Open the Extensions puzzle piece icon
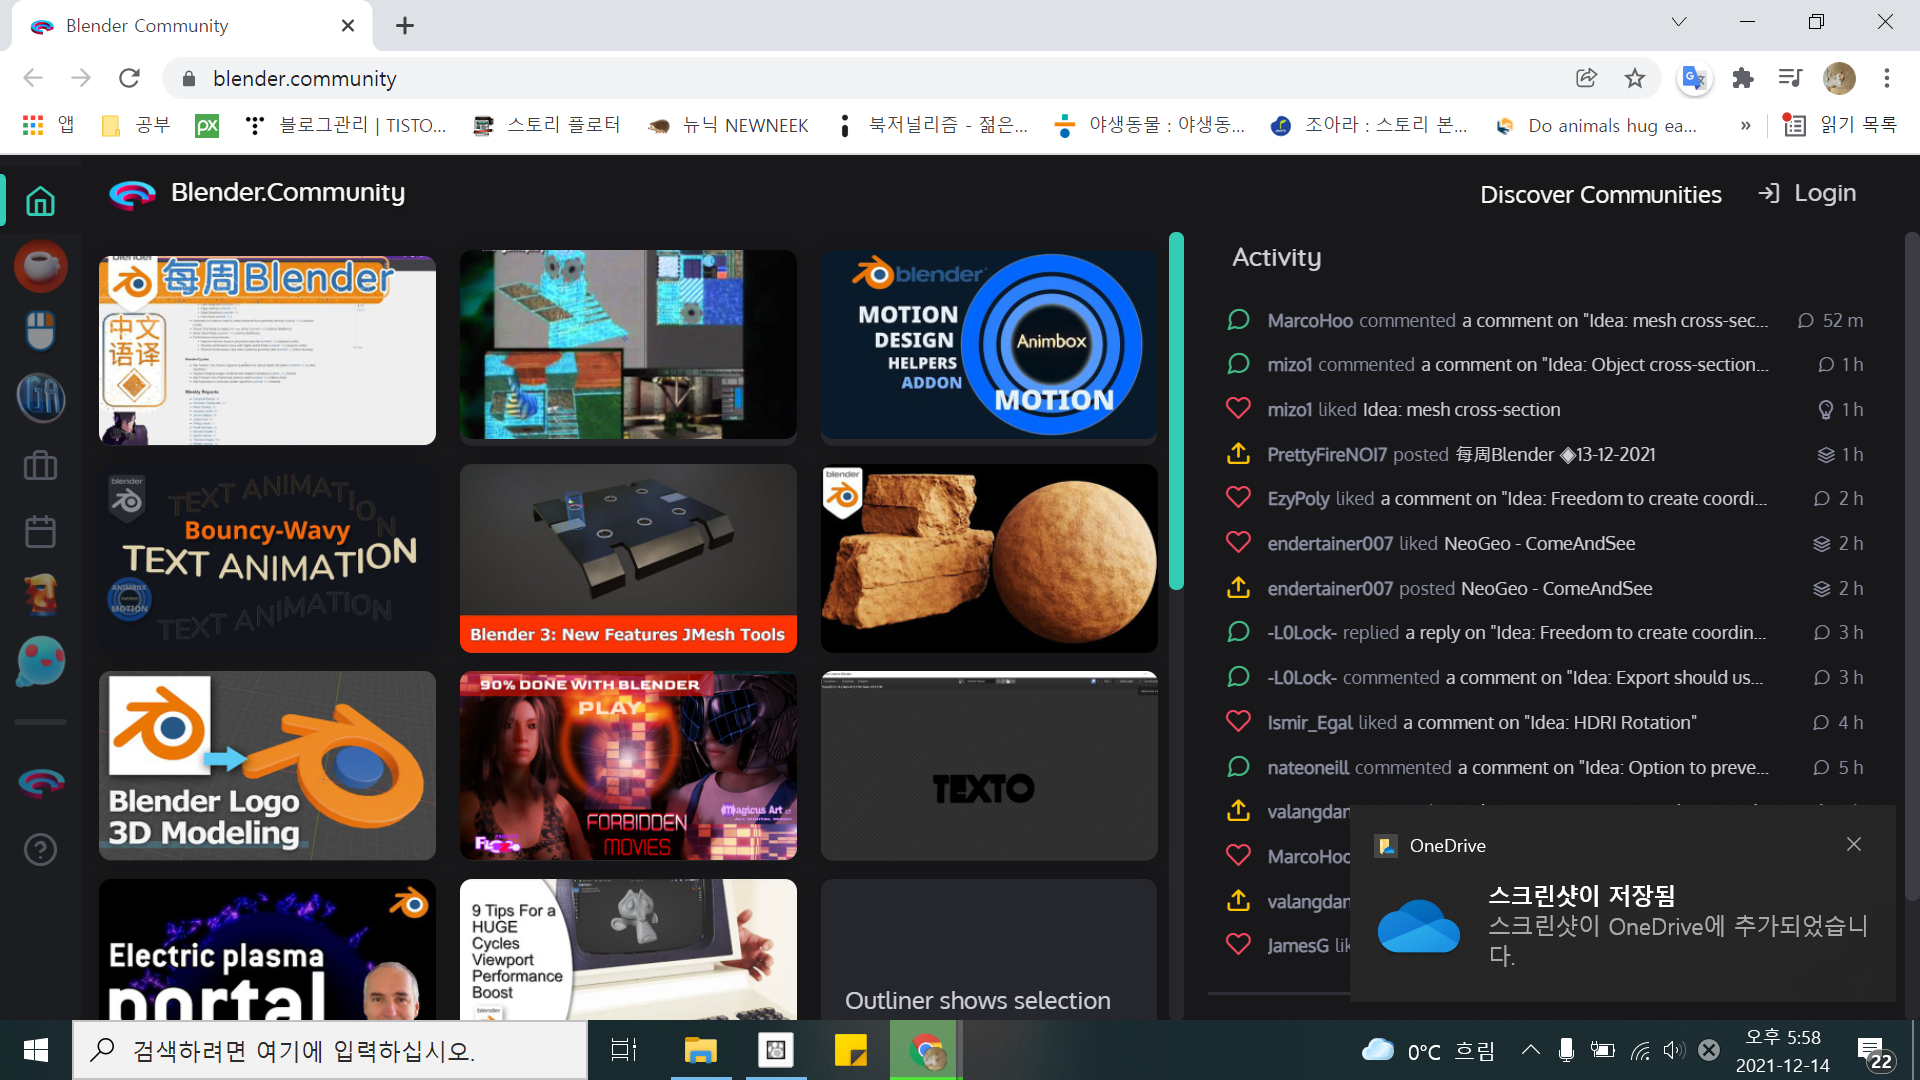Screen dimensions: 1920x1080 (x=1743, y=78)
